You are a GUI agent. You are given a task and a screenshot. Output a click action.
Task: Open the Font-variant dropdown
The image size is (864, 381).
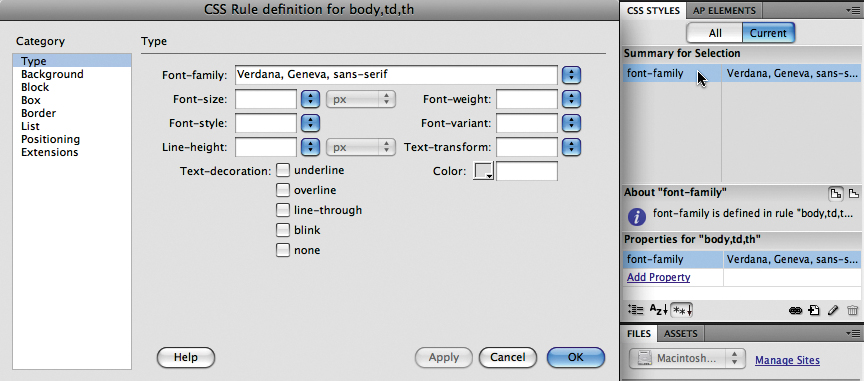[x=571, y=123]
